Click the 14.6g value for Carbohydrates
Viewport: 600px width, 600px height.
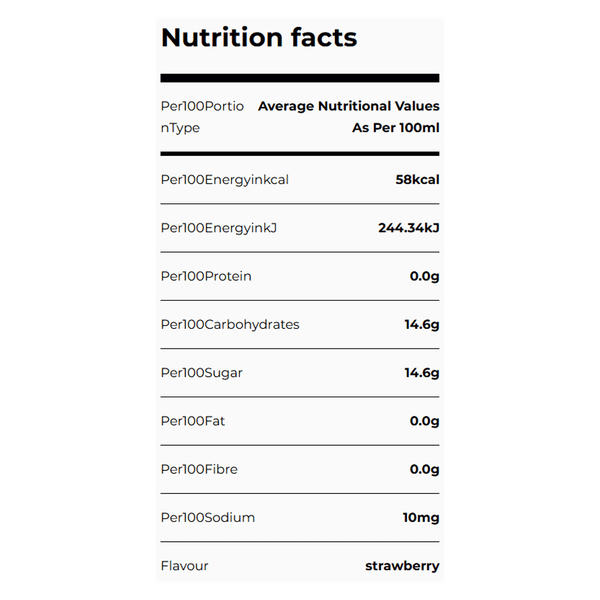[421, 324]
